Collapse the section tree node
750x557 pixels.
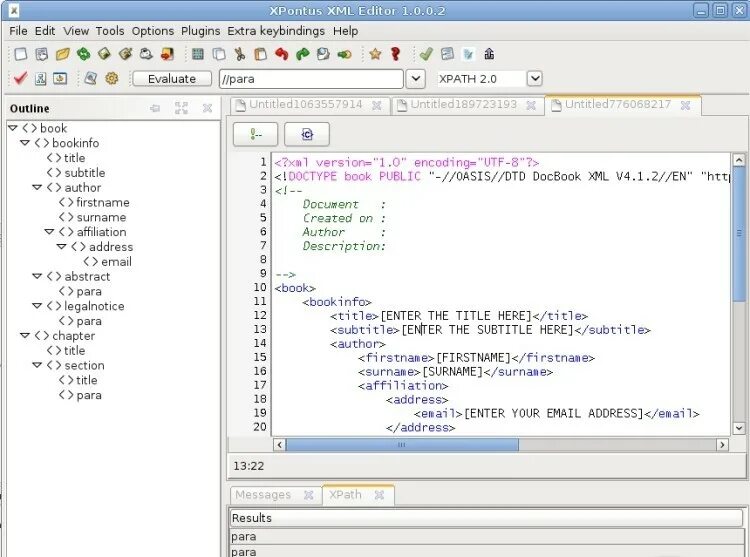pyautogui.click(x=37, y=365)
